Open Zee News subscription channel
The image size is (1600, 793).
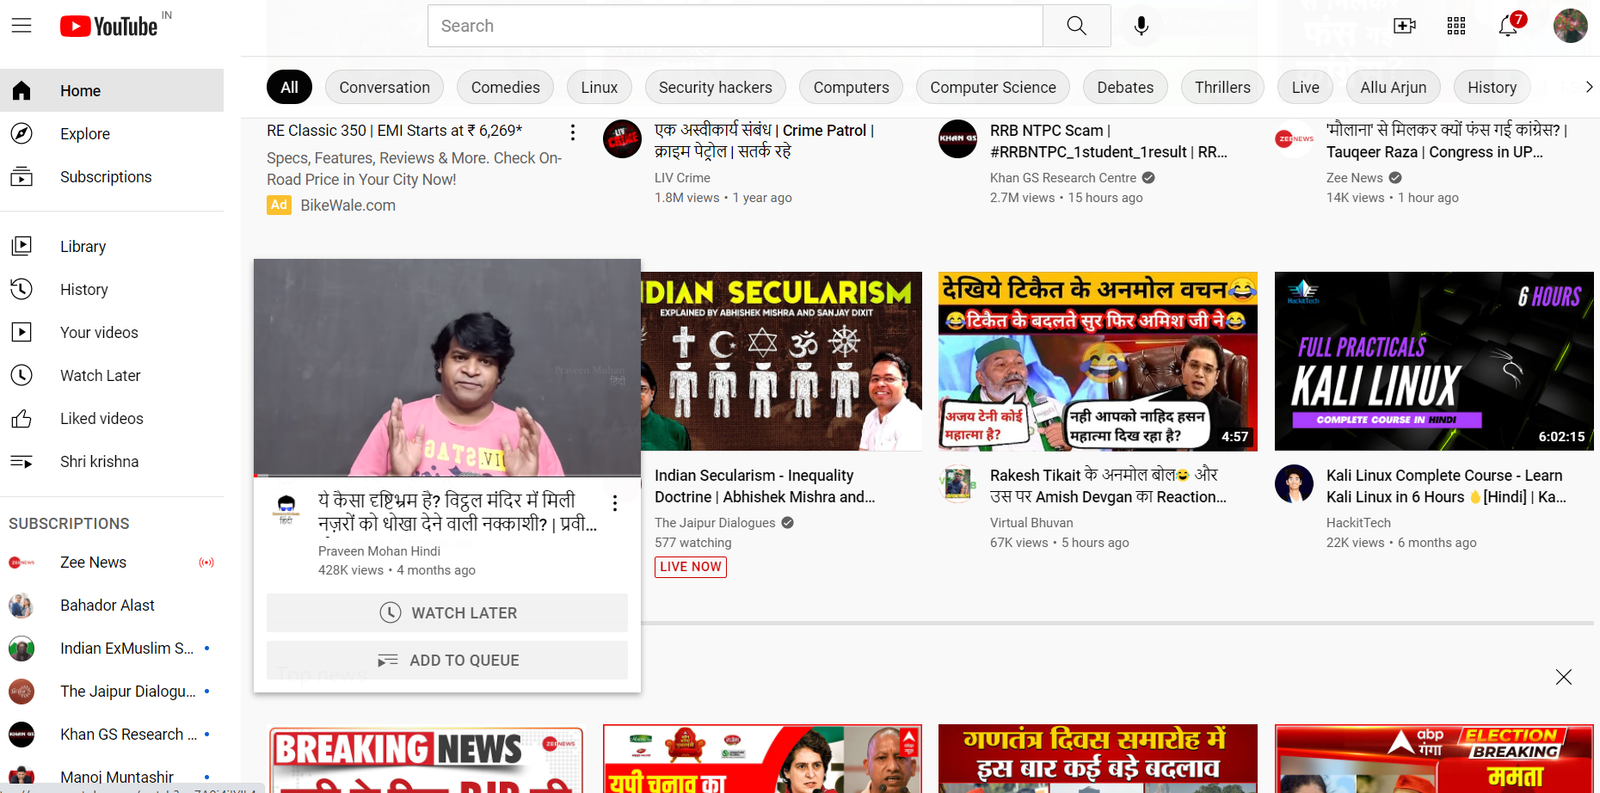click(x=112, y=562)
